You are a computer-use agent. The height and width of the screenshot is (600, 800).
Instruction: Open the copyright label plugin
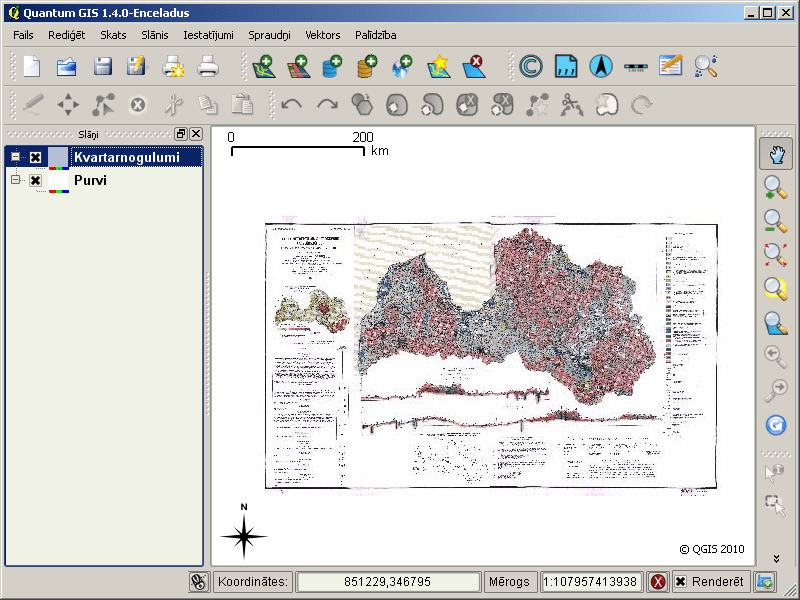coord(531,66)
